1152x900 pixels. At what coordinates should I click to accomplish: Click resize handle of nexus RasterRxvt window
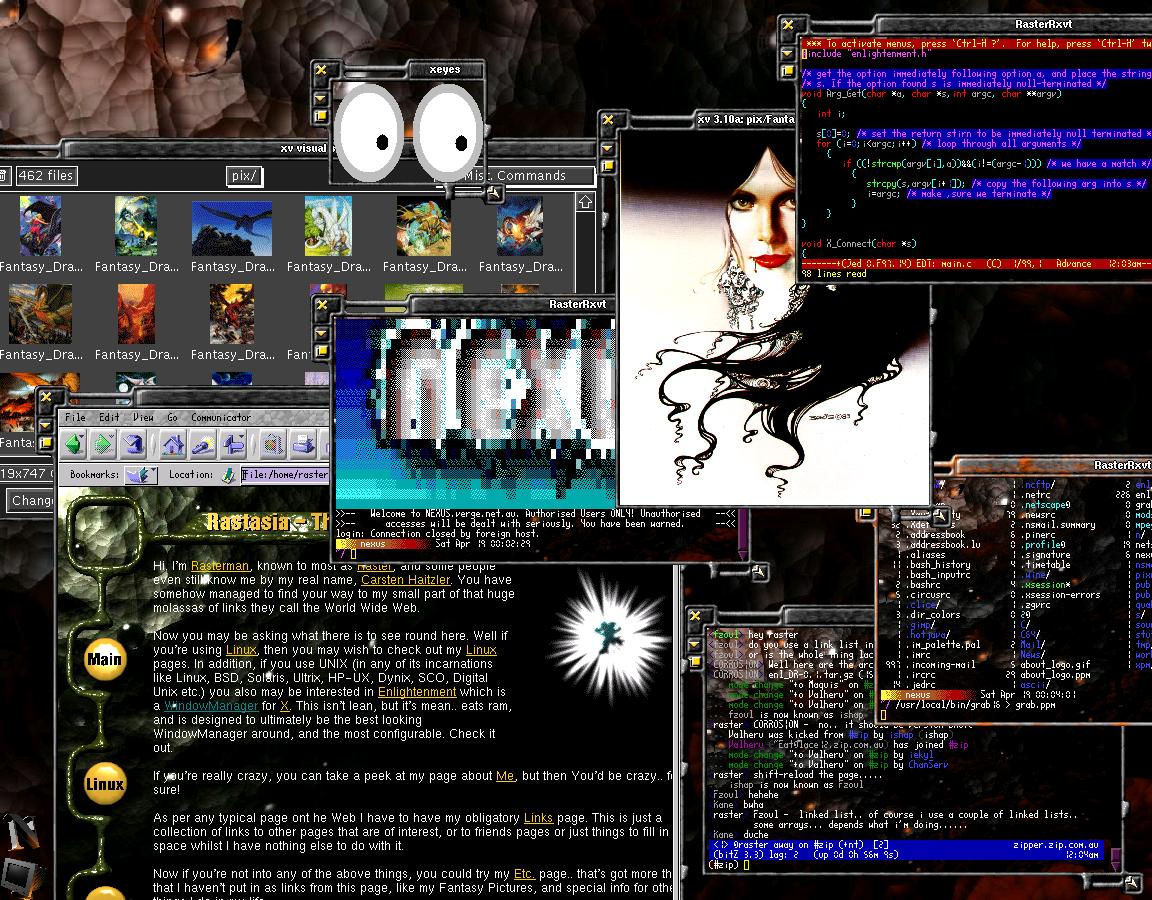(759, 571)
